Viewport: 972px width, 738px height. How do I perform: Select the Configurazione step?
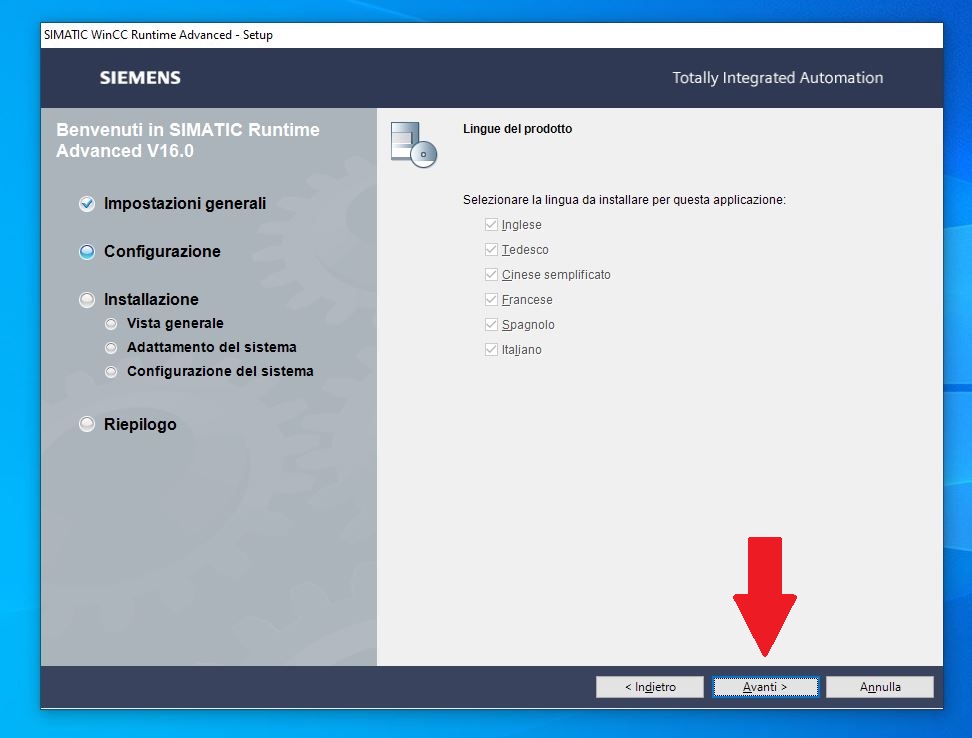[162, 251]
